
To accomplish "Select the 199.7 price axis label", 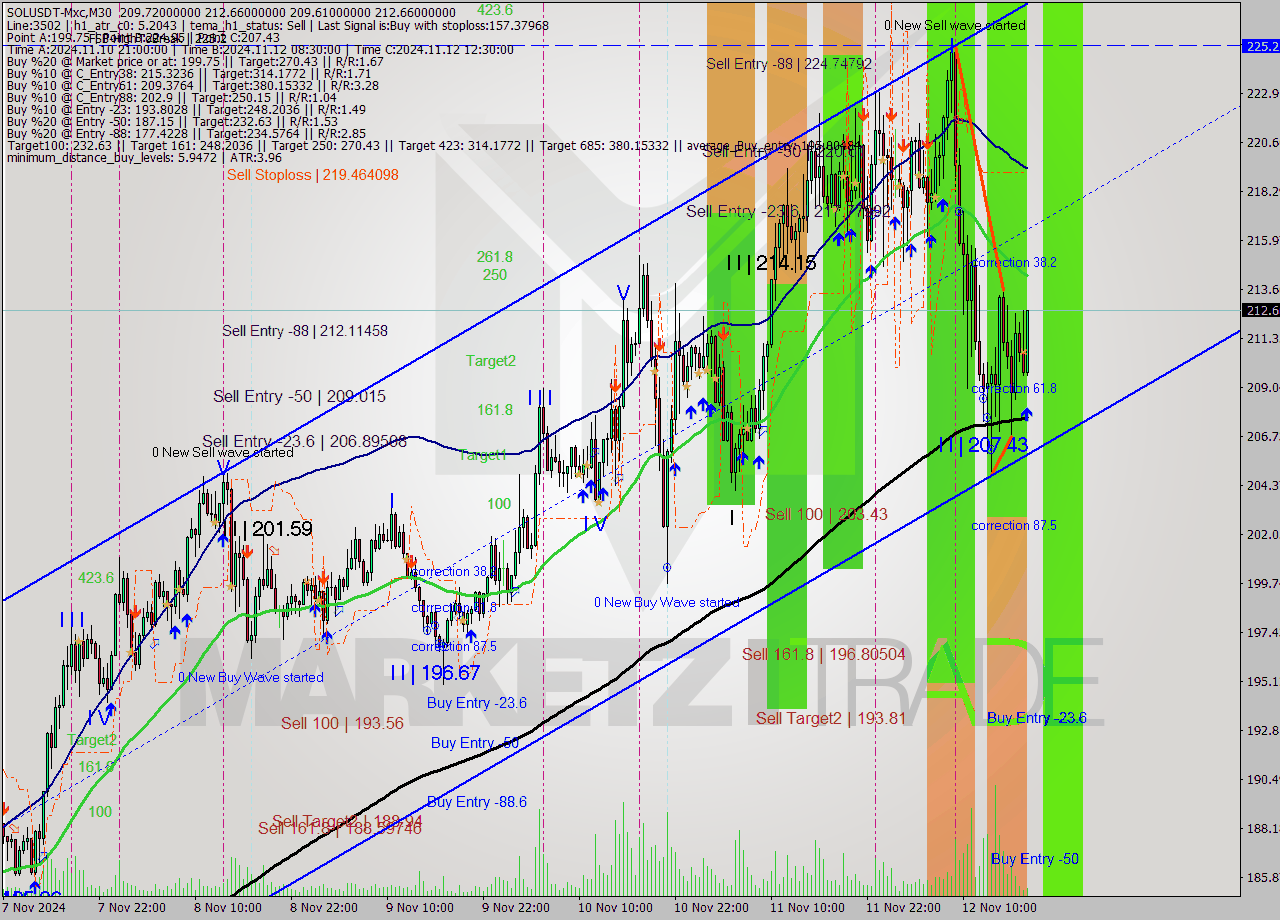I will coord(1262,584).
